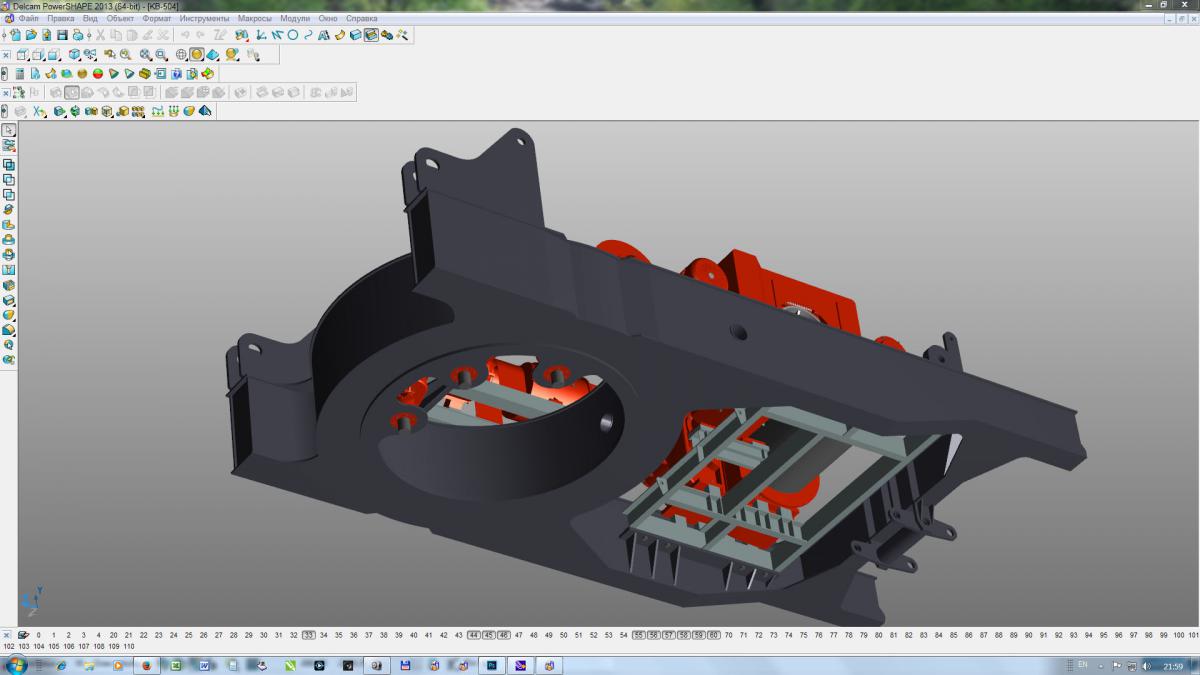Turn on level 110 in second level row

click(129, 647)
